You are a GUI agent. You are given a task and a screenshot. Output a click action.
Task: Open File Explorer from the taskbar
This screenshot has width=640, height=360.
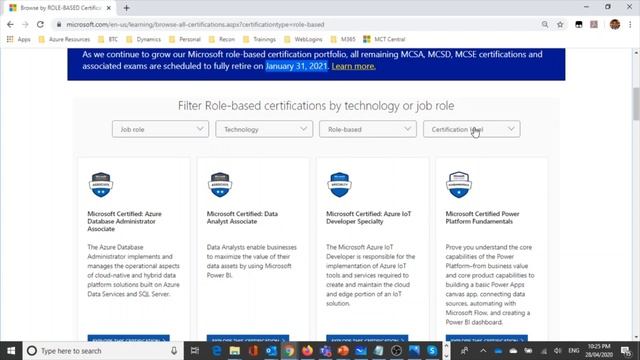tap(235, 351)
